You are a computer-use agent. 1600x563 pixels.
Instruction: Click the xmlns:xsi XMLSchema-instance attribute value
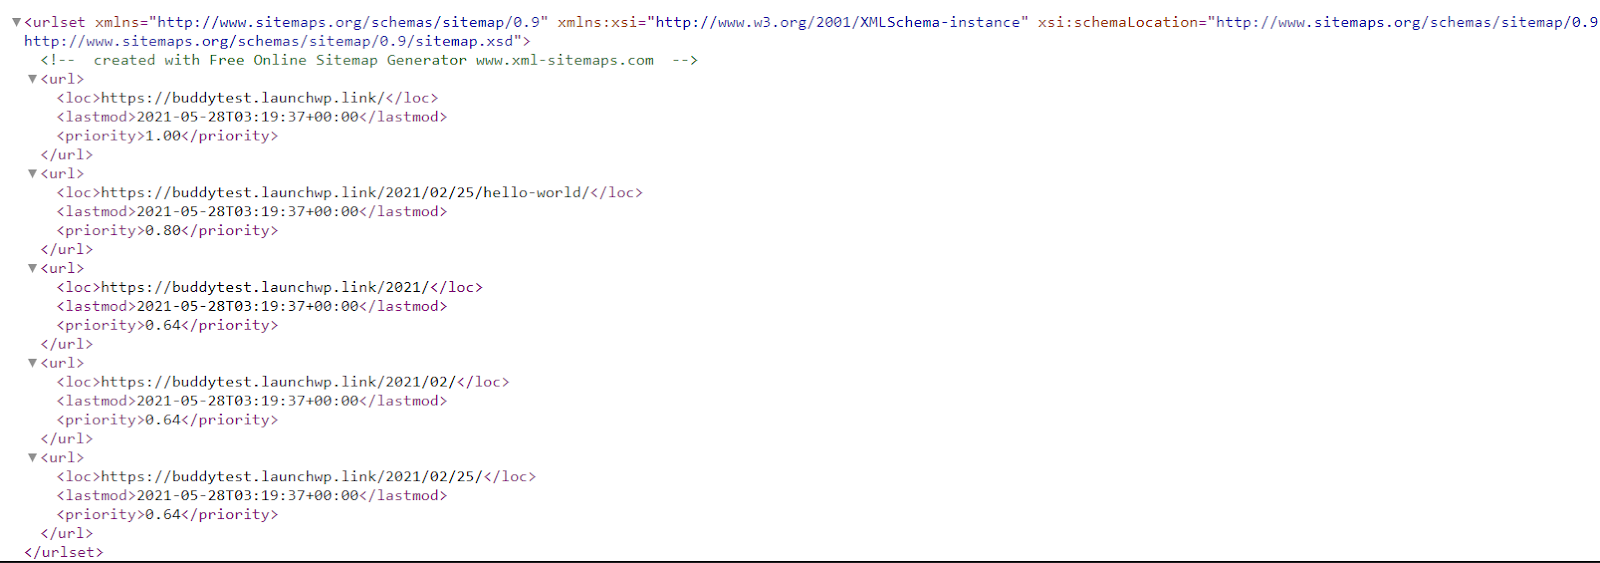pos(842,22)
